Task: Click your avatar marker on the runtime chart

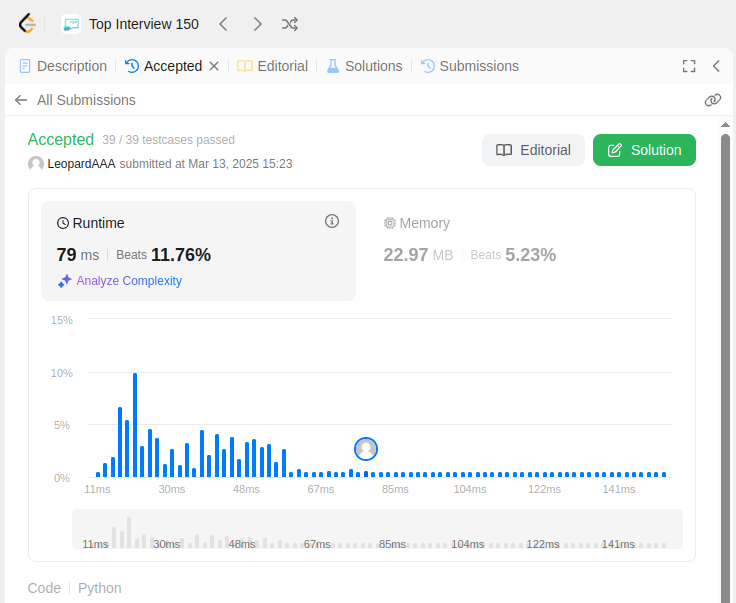Action: 366,449
